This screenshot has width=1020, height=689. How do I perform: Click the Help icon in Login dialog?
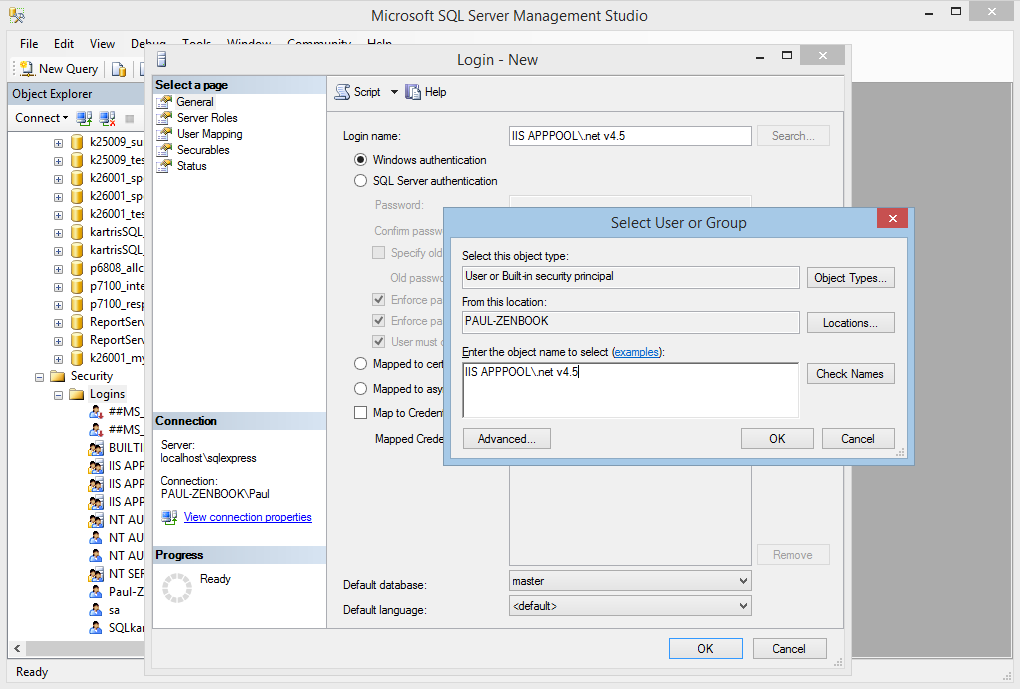pos(413,92)
